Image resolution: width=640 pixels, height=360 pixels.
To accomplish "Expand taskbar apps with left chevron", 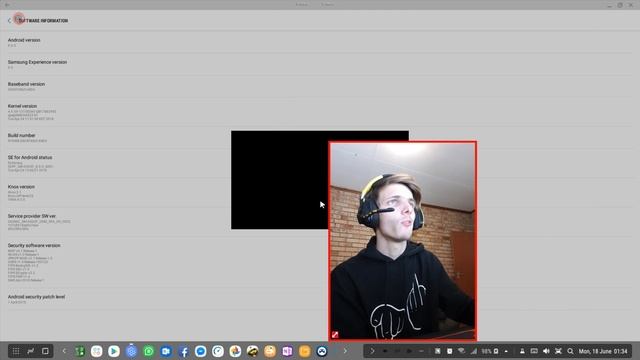I will click(x=64, y=351).
